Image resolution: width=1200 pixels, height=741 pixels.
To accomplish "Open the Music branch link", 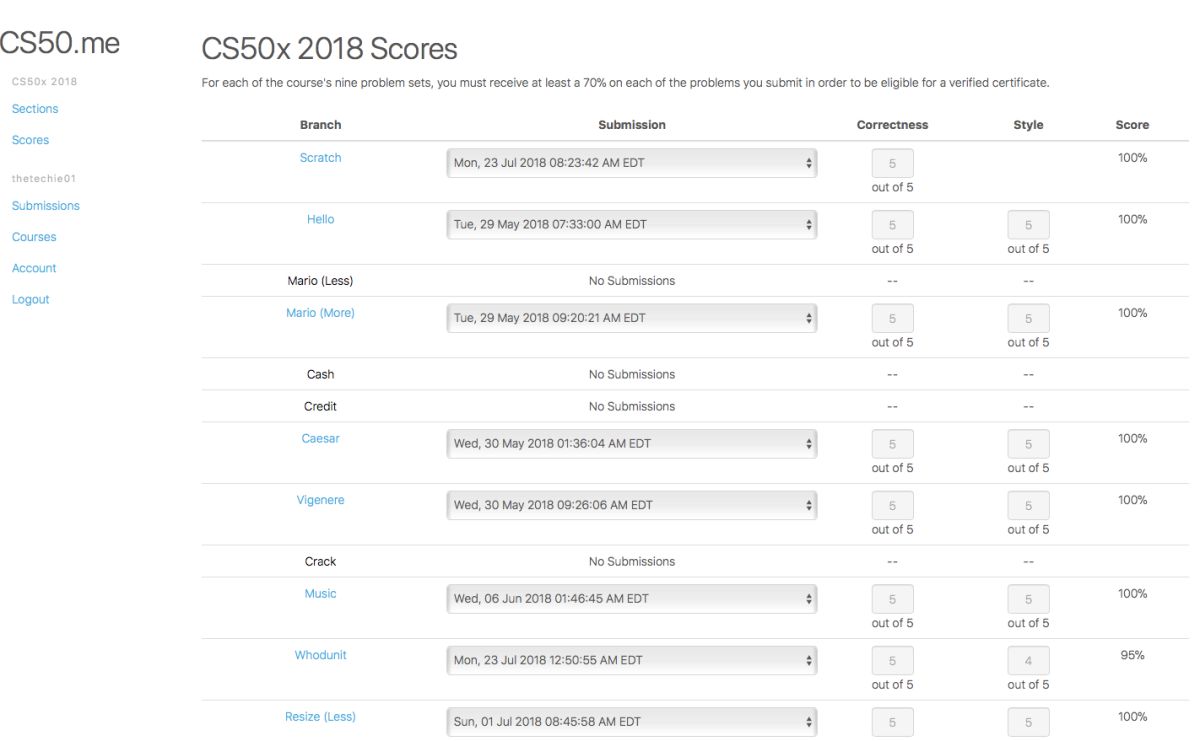I will pyautogui.click(x=320, y=593).
